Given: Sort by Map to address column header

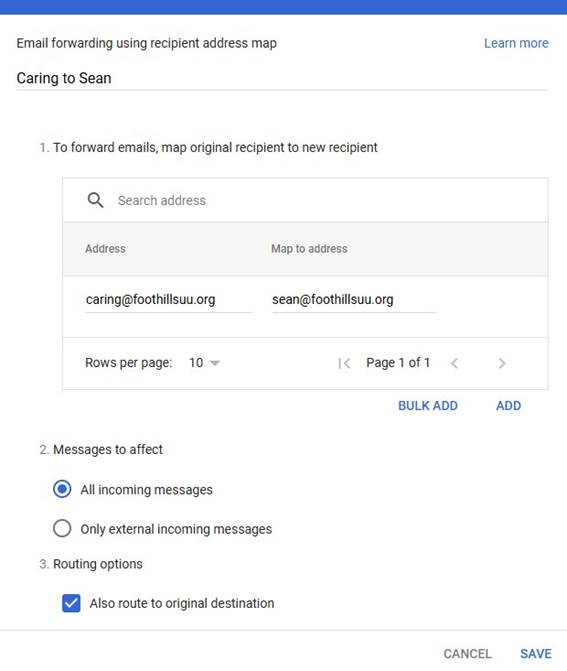Looking at the screenshot, I should pos(309,249).
